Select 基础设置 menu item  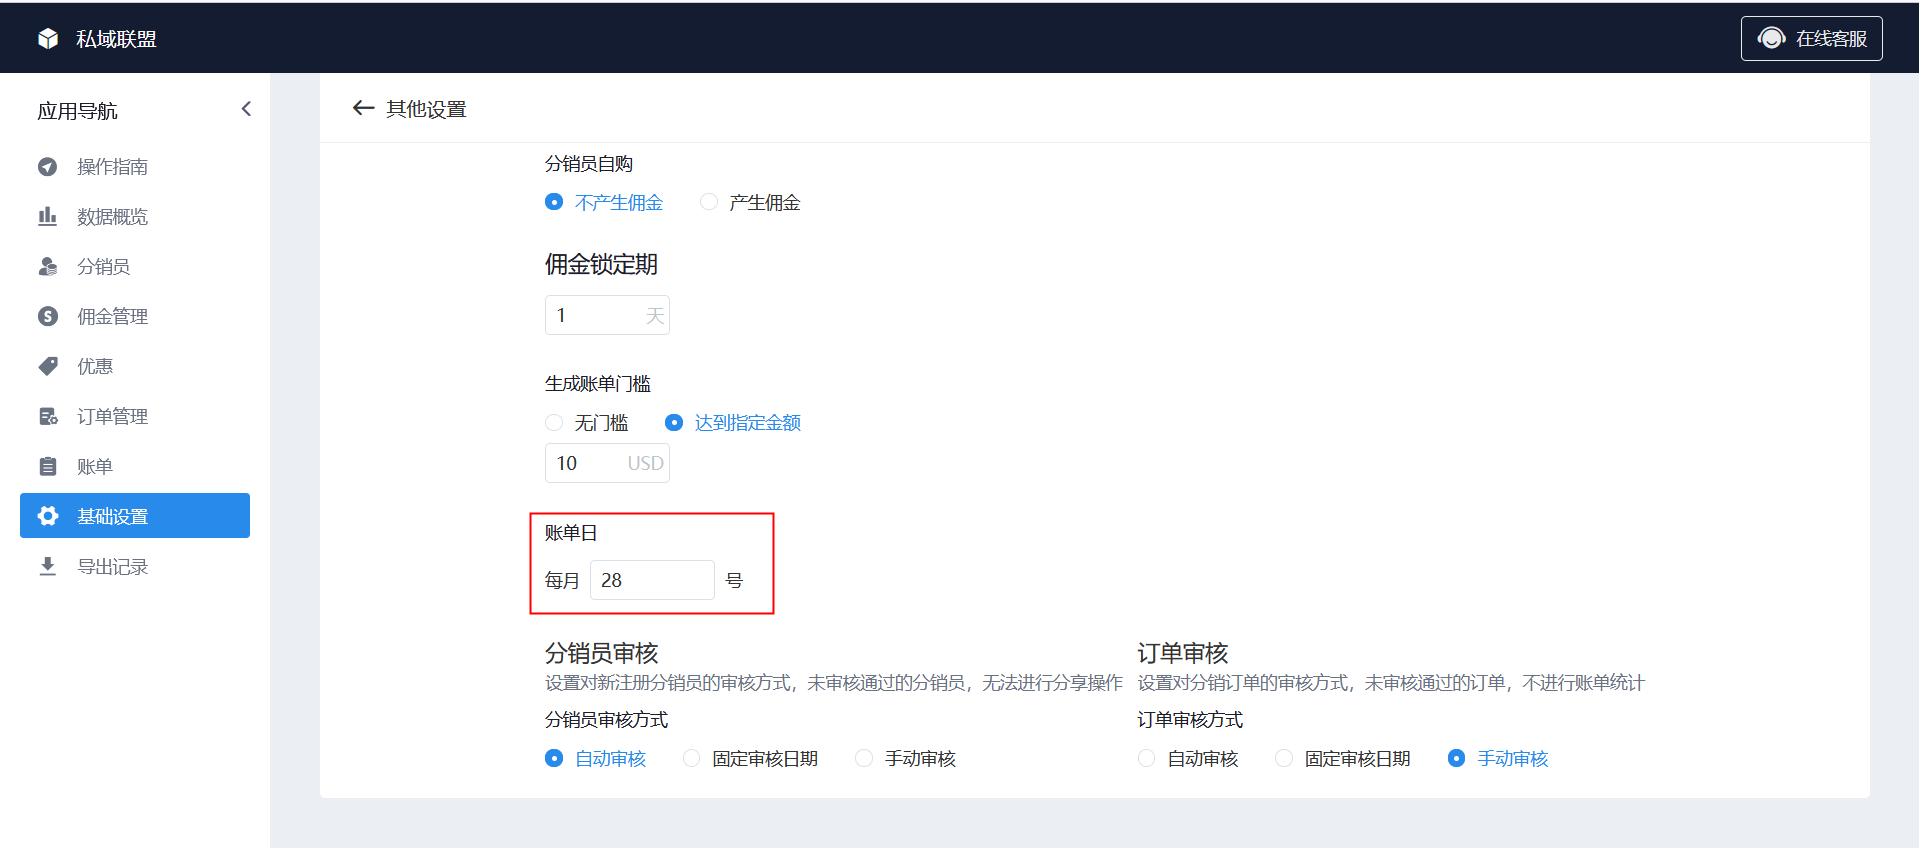click(135, 516)
